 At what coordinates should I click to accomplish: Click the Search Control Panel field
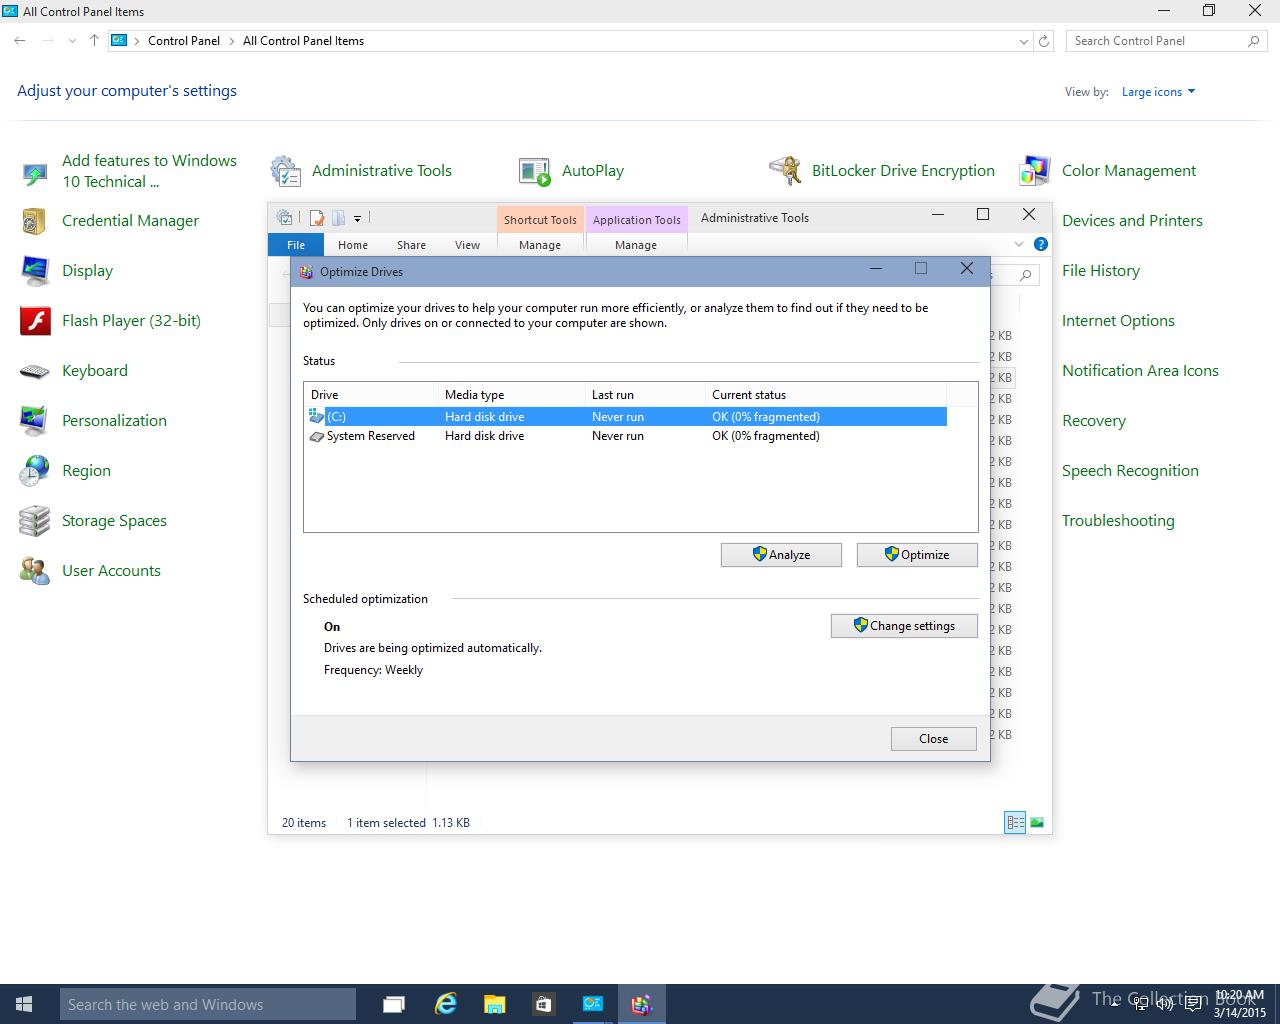1166,41
